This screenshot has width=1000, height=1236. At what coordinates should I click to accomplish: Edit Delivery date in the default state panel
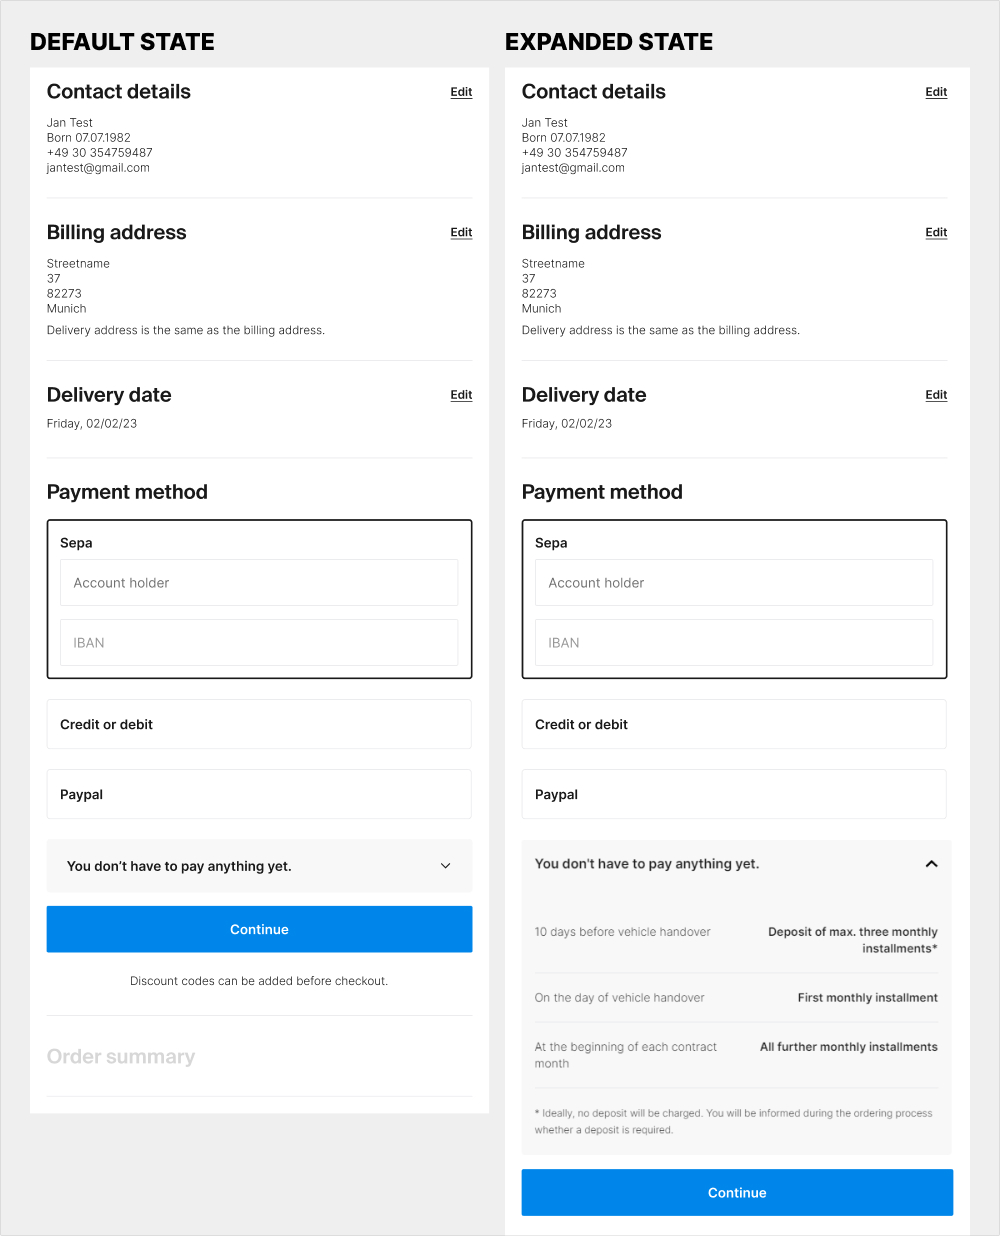(x=461, y=395)
